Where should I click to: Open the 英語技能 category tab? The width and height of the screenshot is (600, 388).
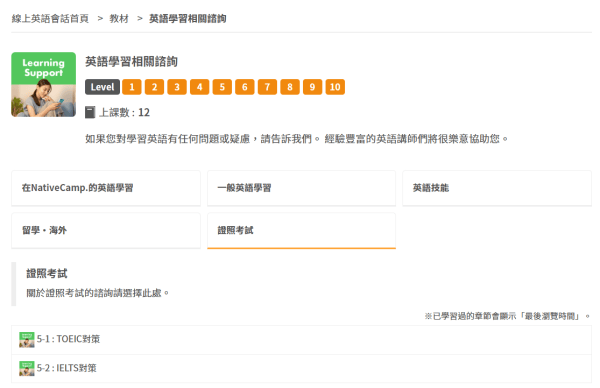pos(497,188)
